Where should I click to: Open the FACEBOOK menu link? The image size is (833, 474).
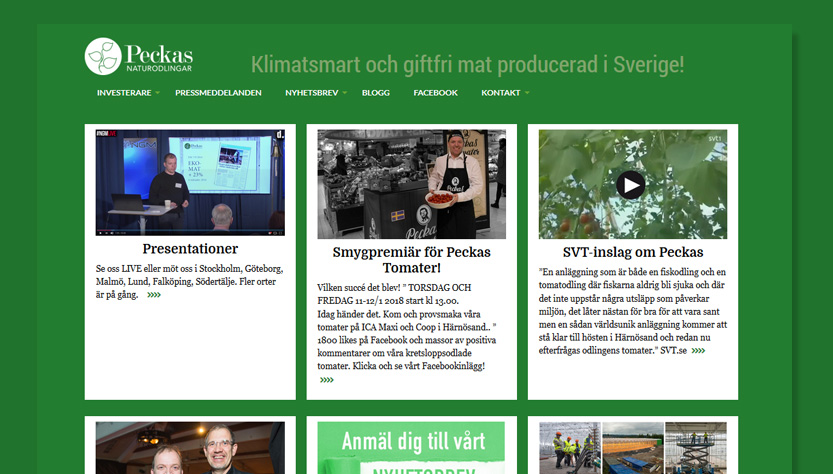[435, 93]
